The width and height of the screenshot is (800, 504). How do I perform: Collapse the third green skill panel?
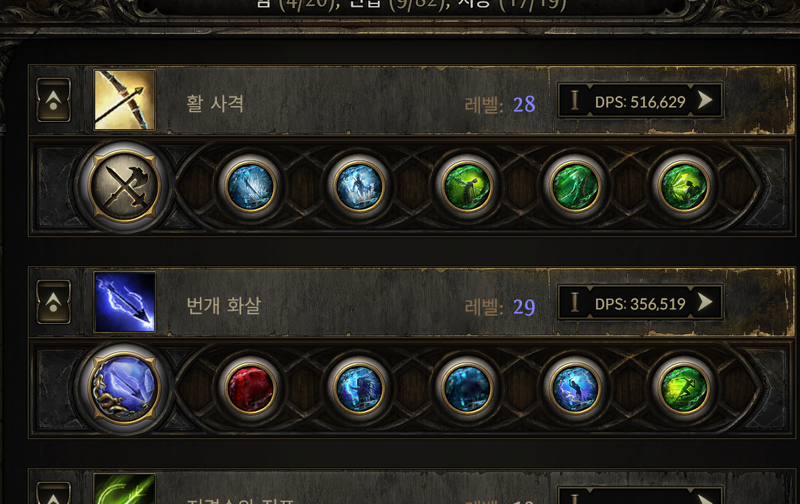pyautogui.click(x=54, y=493)
